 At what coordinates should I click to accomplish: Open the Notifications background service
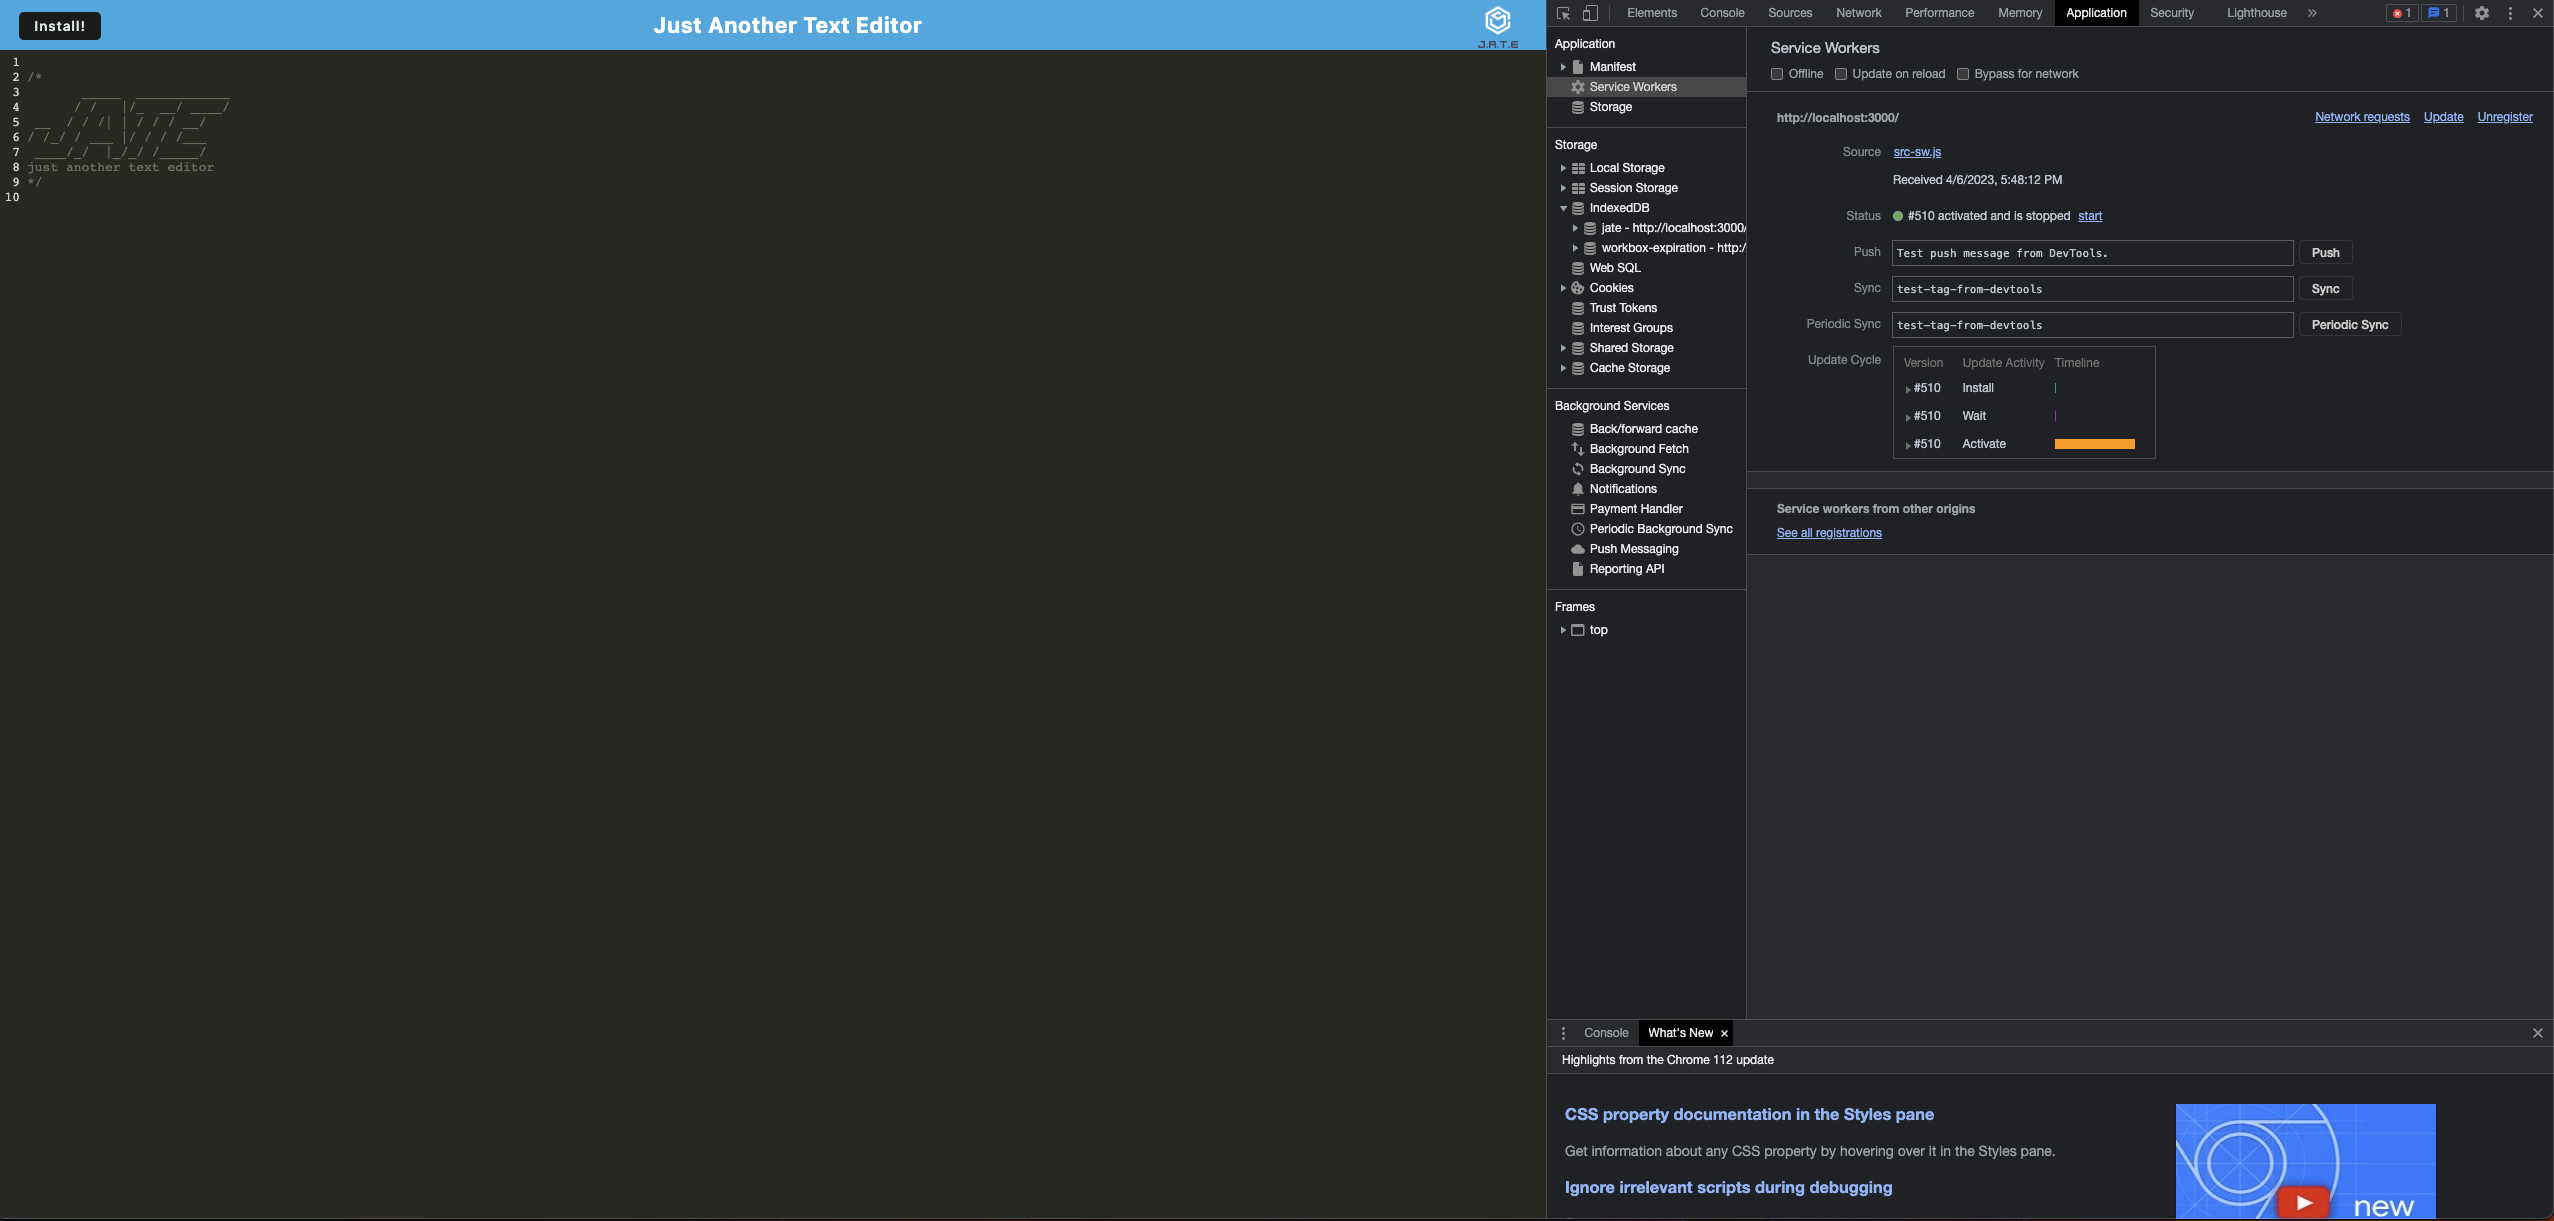1622,488
